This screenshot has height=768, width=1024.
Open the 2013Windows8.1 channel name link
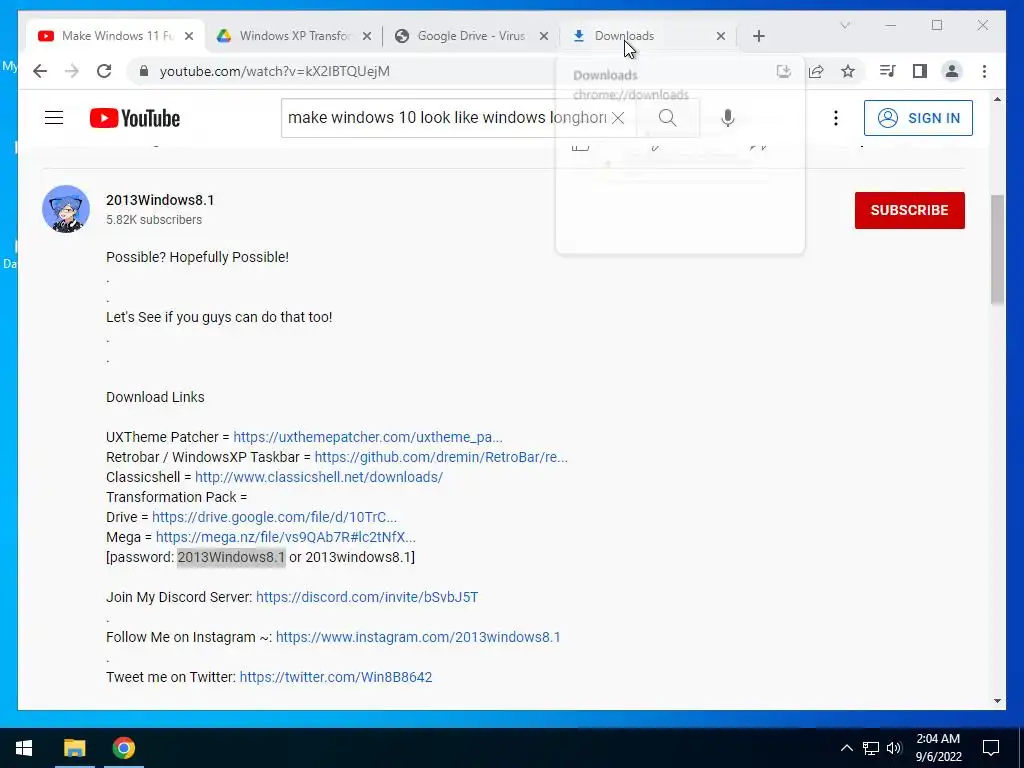(160, 200)
